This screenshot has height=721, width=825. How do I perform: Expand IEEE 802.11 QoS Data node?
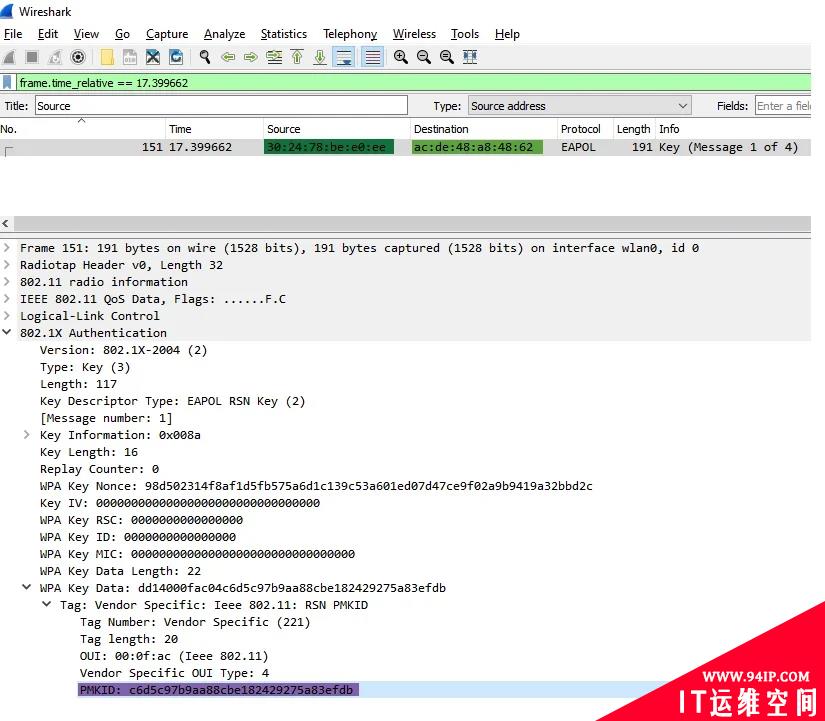(x=7, y=298)
